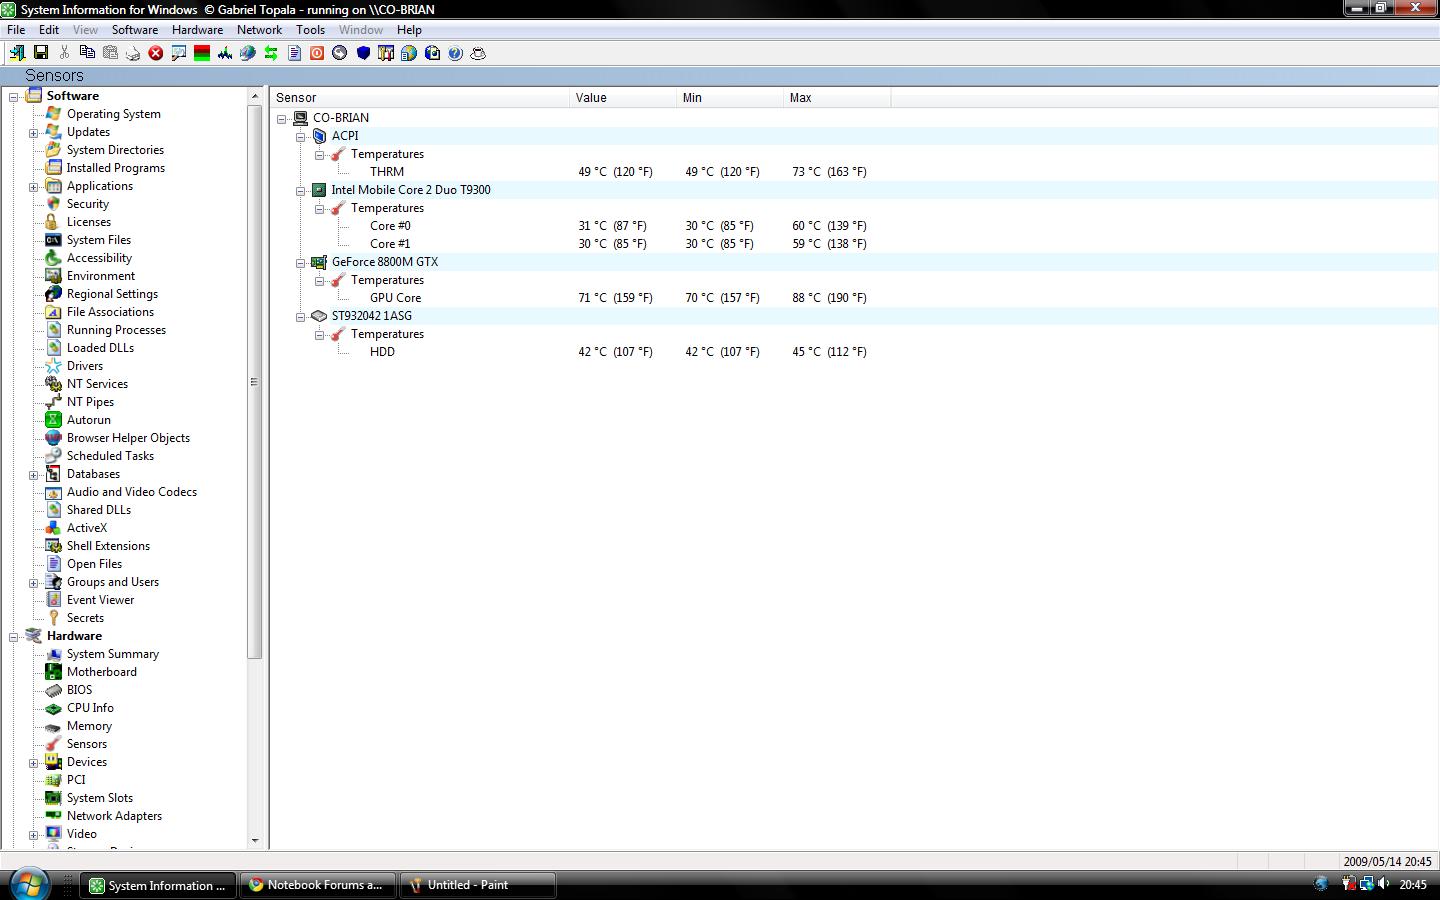Collapse Temperatures under ST932042 1ASG
Screen dimensions: 1440x900
coord(319,335)
